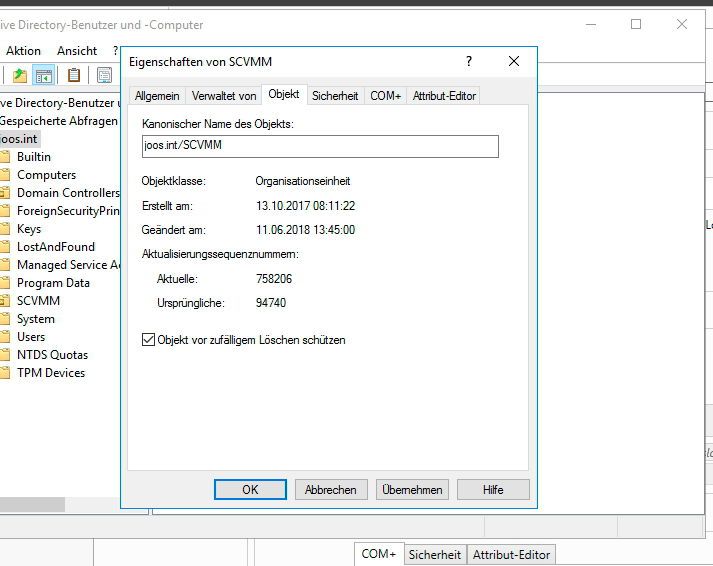Click the 'Aktualisierungssequenznummern:' label
Viewport: 713px width, 566px height.
(220, 254)
